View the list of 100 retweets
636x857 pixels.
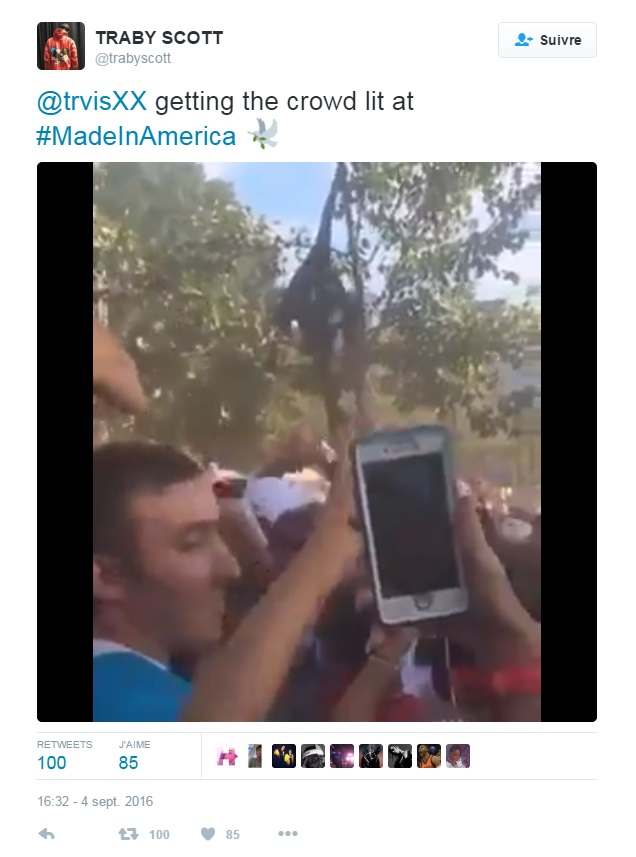coord(64,755)
